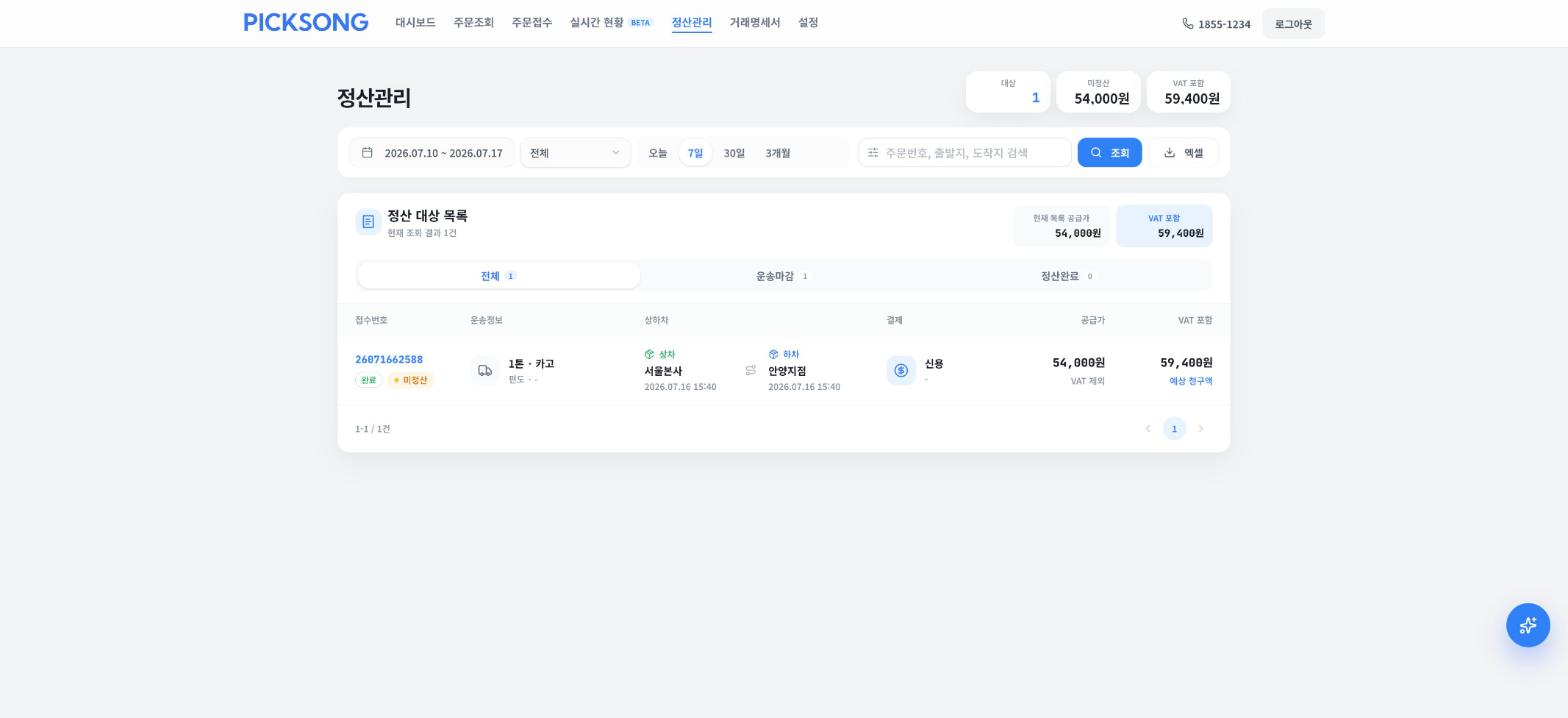
Task: Click the dollar coin payment icon
Action: point(901,371)
